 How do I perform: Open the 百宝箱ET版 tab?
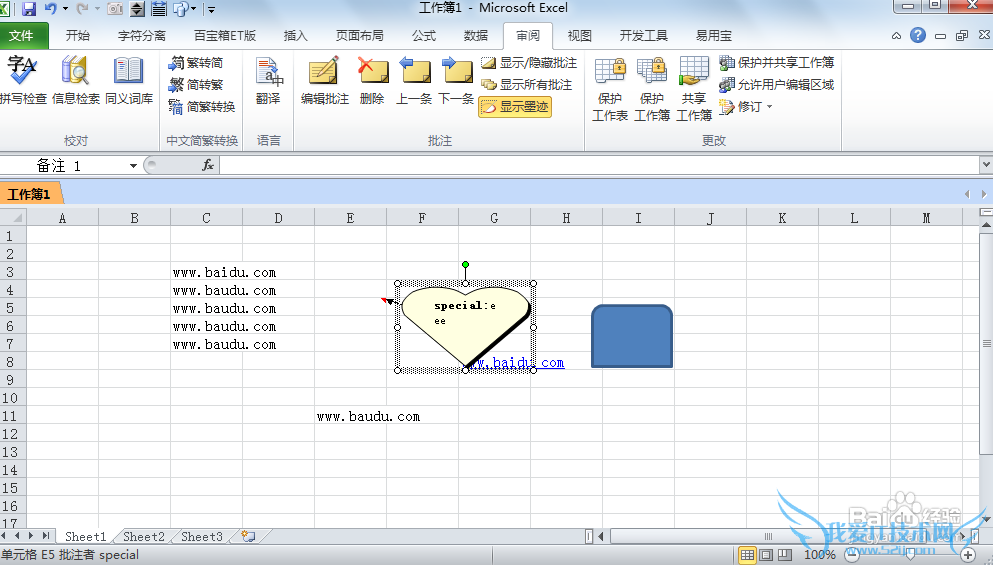[x=225, y=35]
